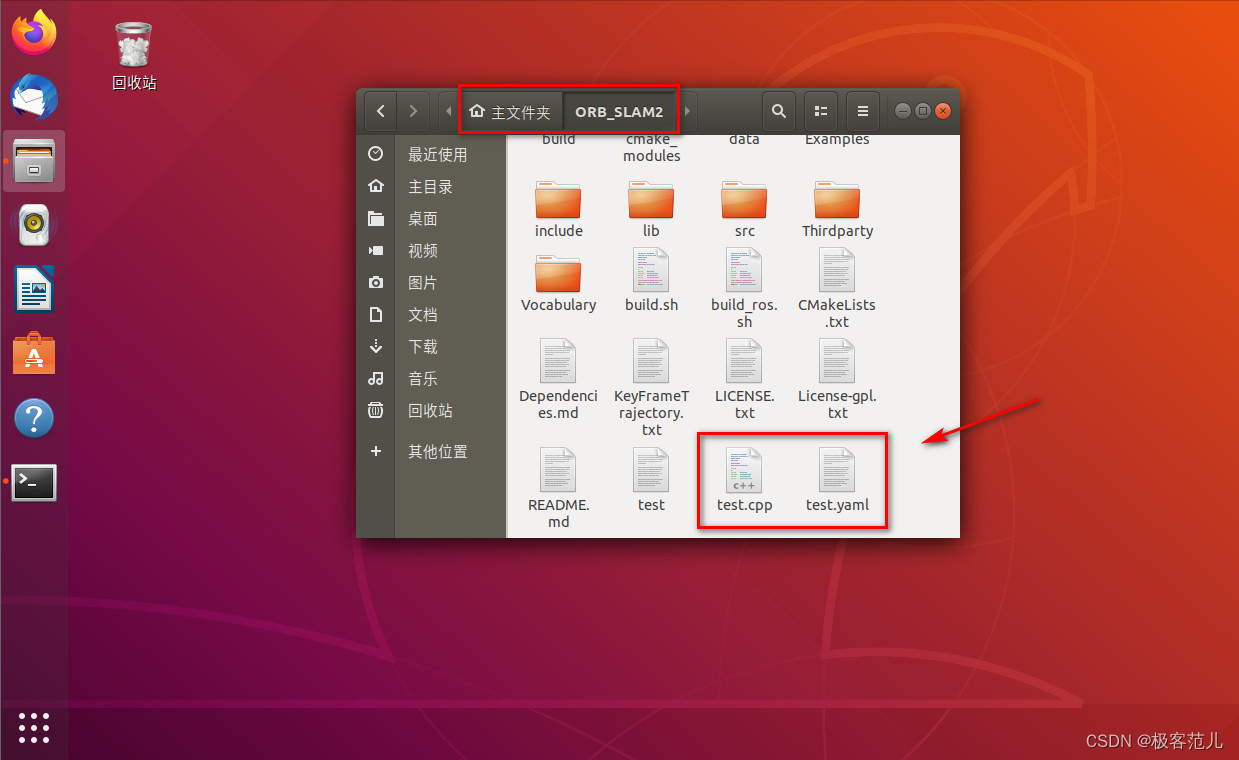Image resolution: width=1239 pixels, height=760 pixels.
Task: Select the KeyFrameTrajectory.txt file
Action: point(651,388)
